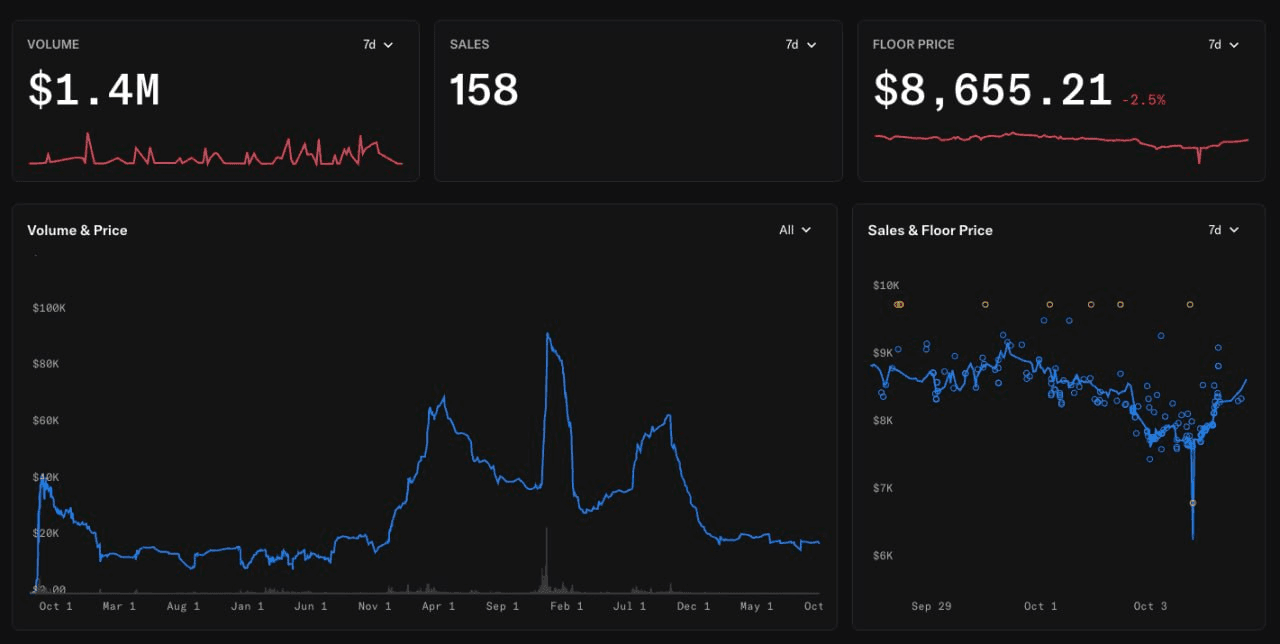Click the Oct 3 date label
The width and height of the screenshot is (1280, 644).
(x=1150, y=606)
